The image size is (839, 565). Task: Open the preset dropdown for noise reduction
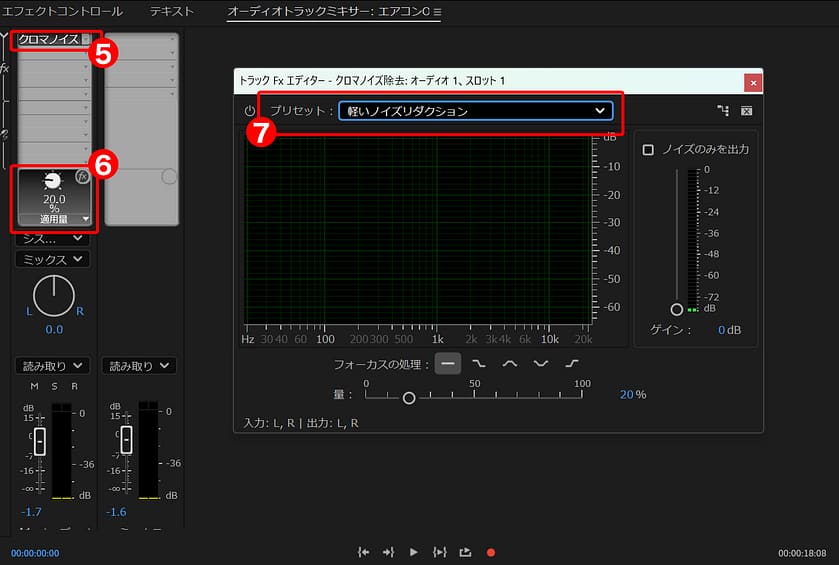pyautogui.click(x=474, y=111)
